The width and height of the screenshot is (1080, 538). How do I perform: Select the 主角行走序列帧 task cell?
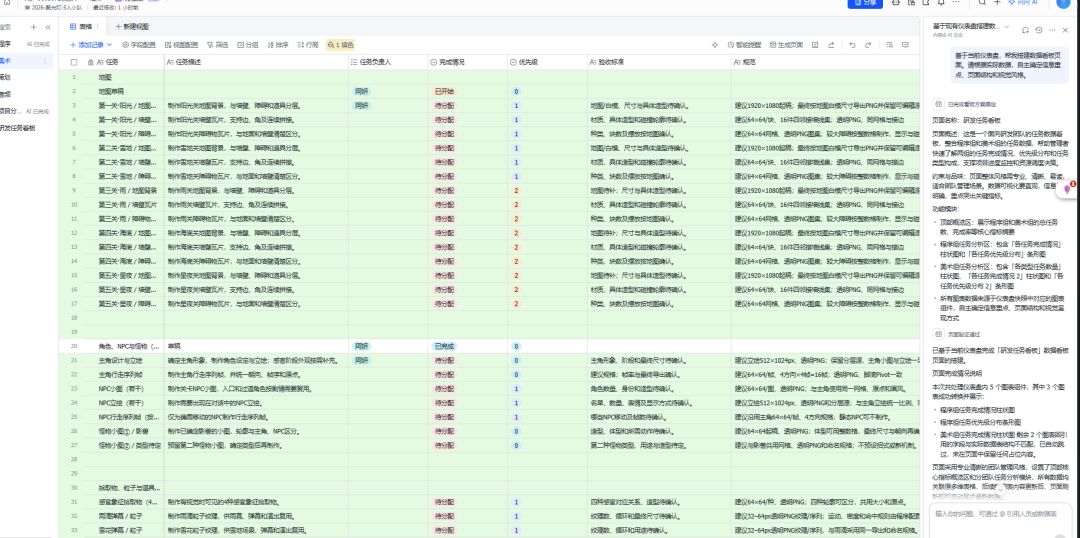point(125,374)
